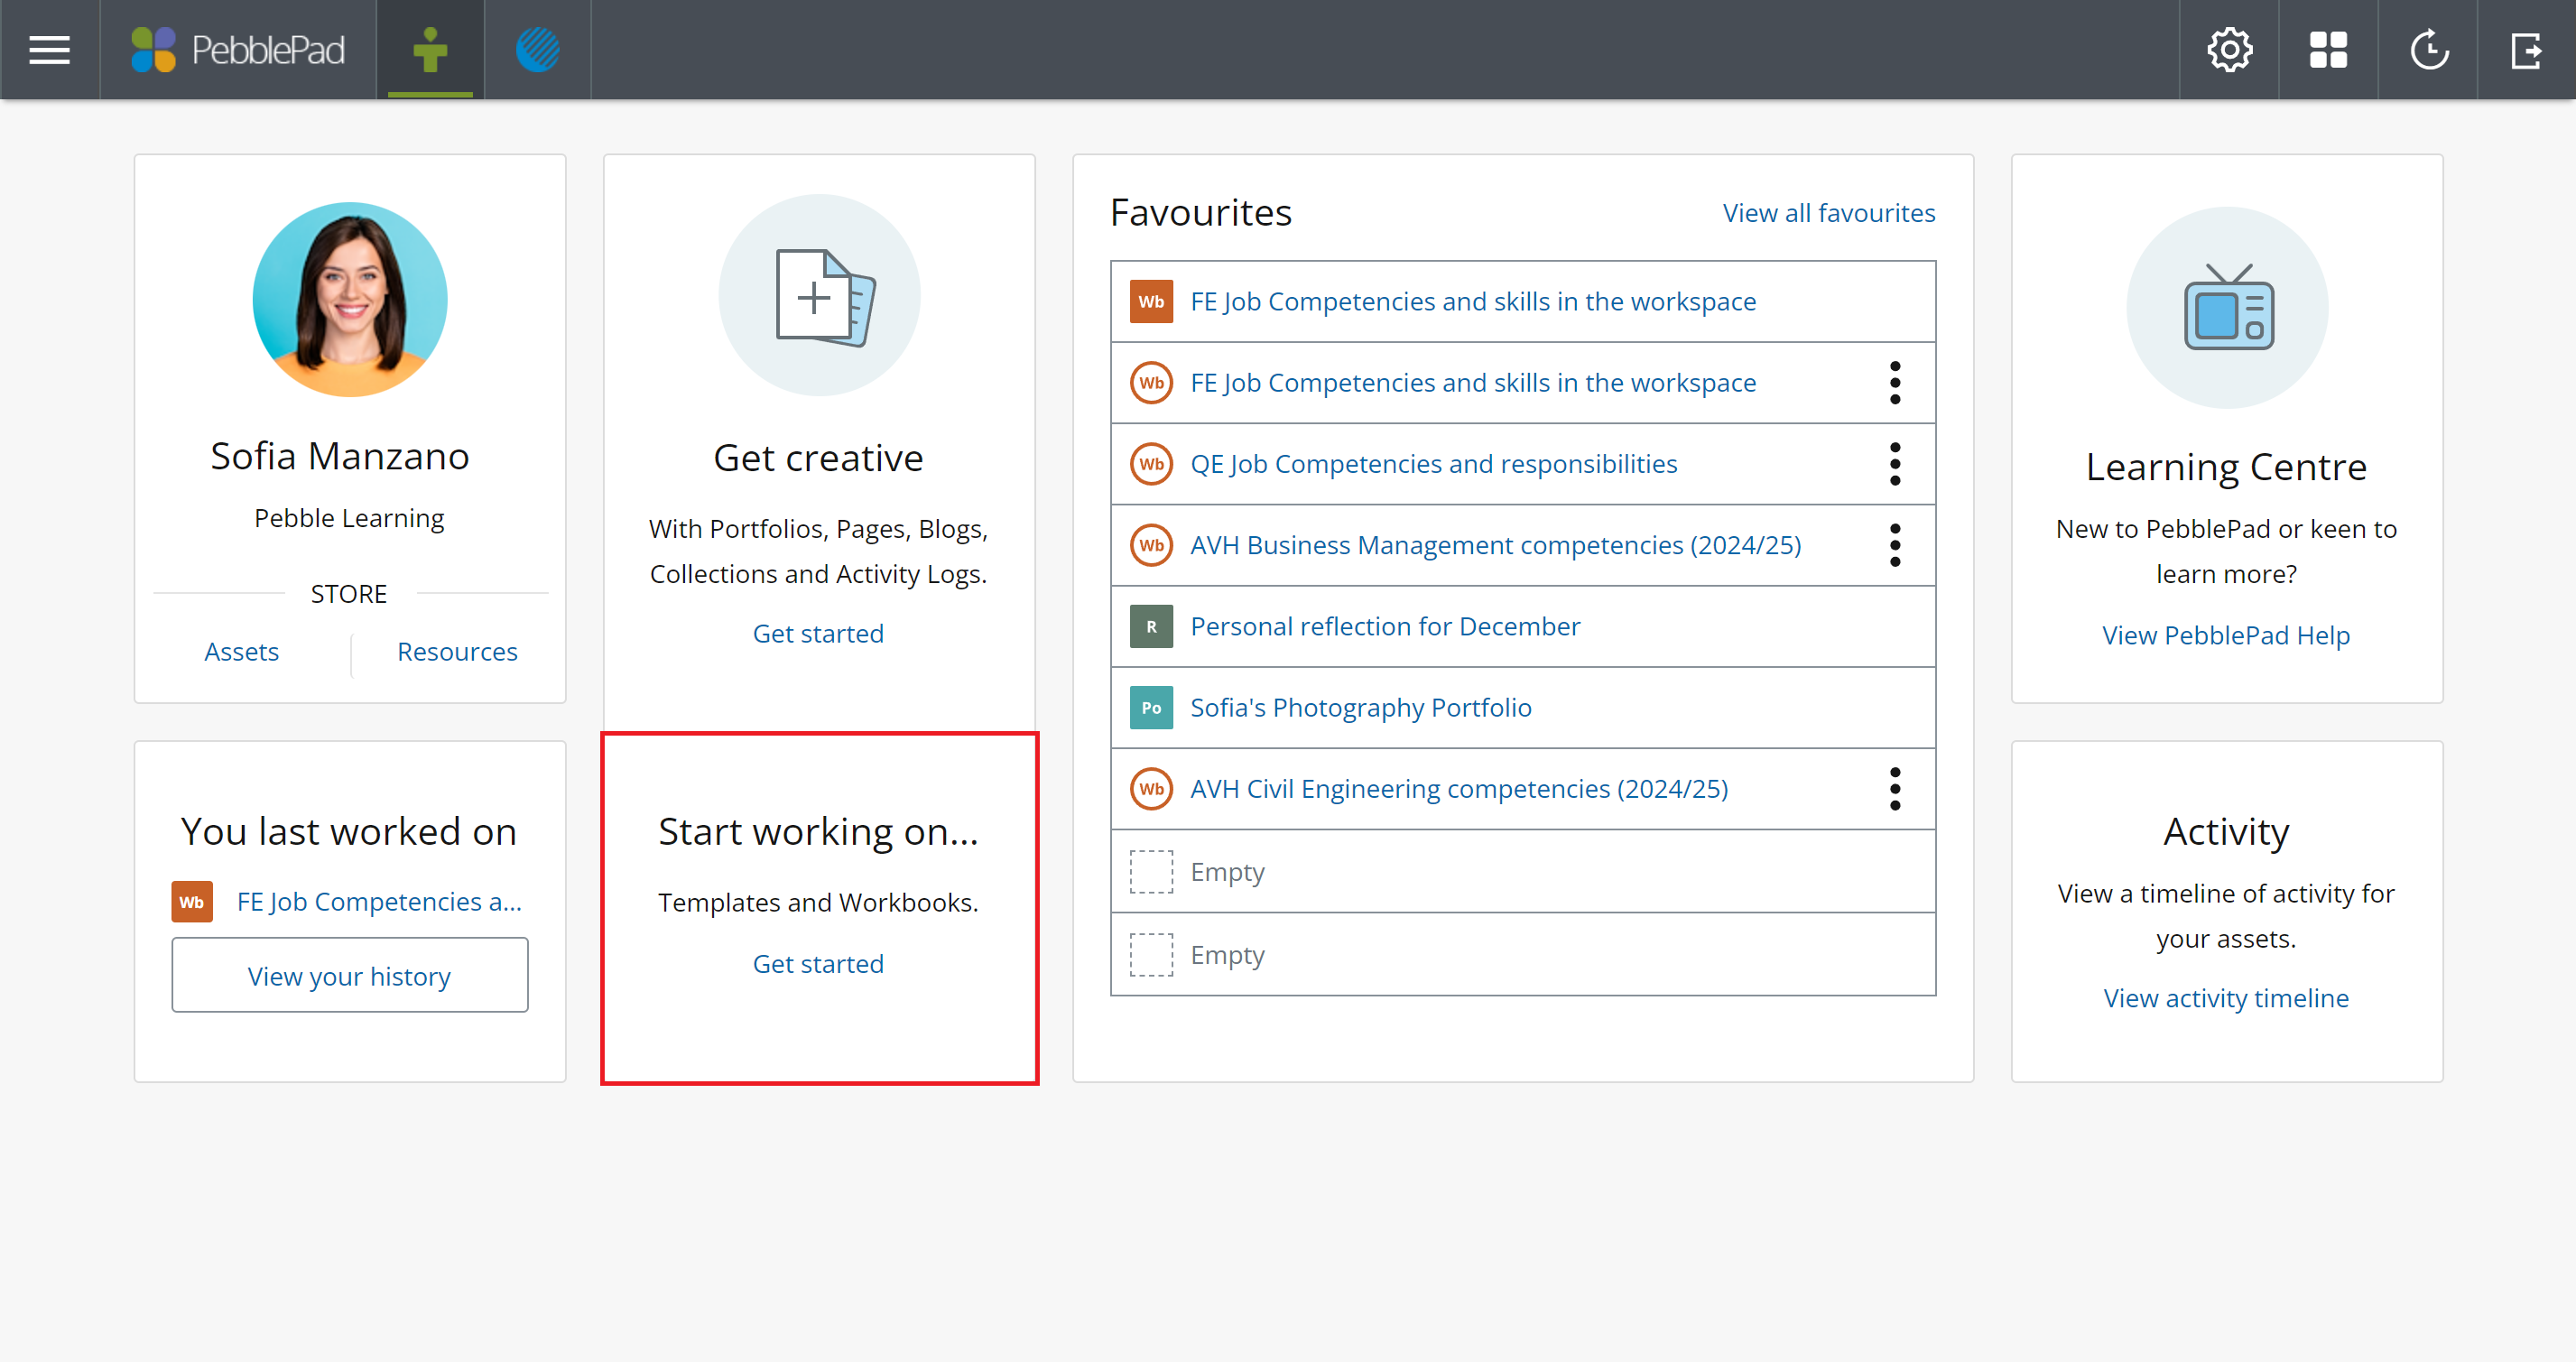2576x1362 pixels.
Task: Click the Pebble+ green figure icon
Action: pyautogui.click(x=430, y=49)
